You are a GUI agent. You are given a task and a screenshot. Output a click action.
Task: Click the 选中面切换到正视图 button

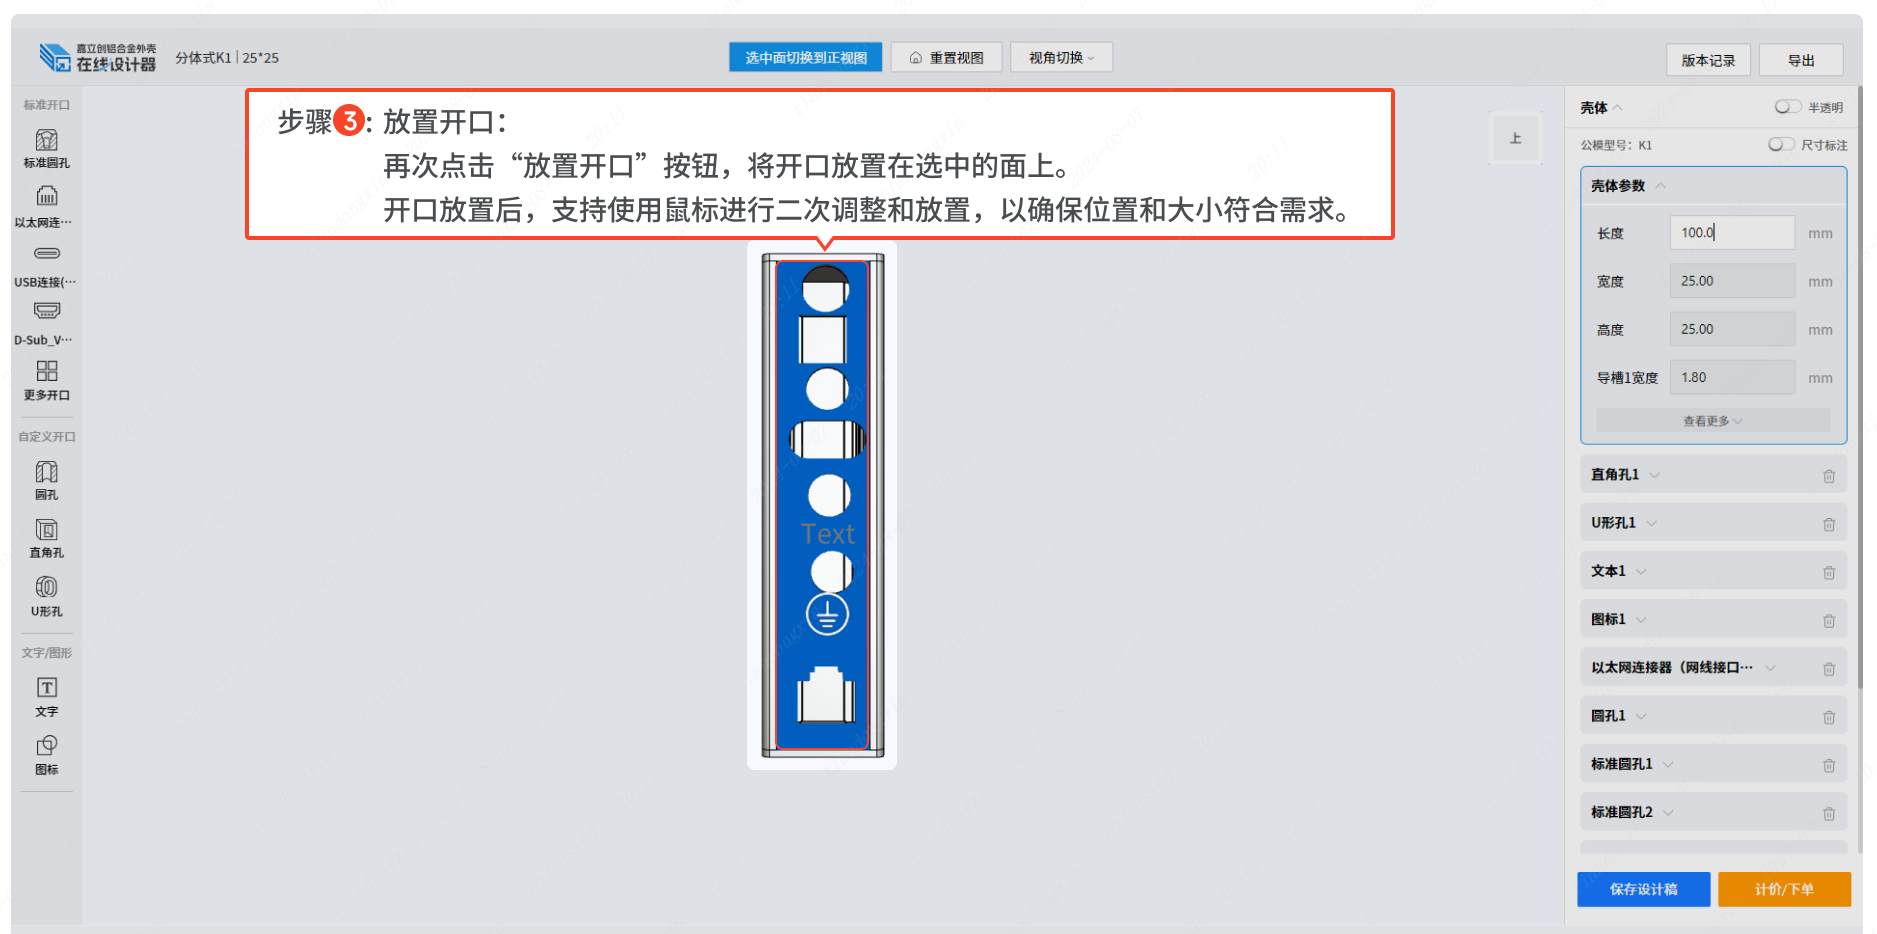(x=805, y=58)
